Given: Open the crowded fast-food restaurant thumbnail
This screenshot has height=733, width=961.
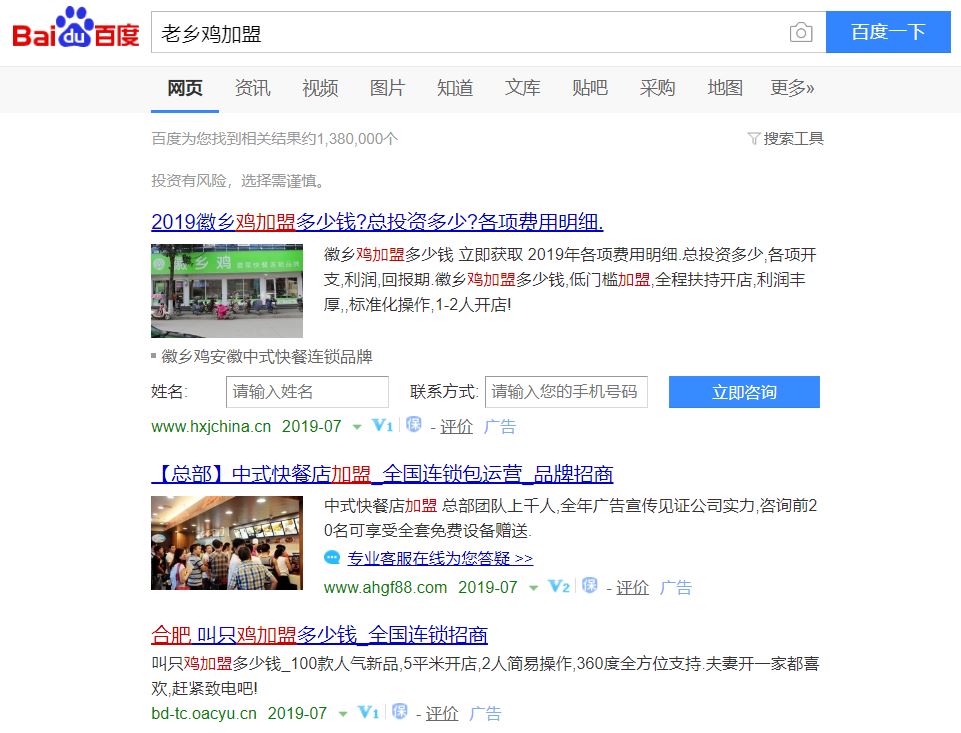Looking at the screenshot, I should tap(227, 543).
